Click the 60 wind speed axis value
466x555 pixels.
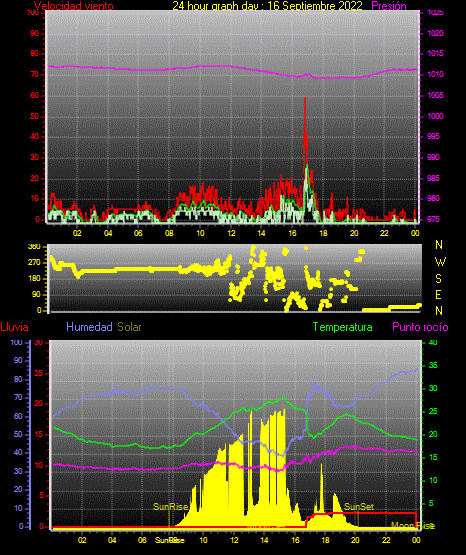click(x=35, y=96)
